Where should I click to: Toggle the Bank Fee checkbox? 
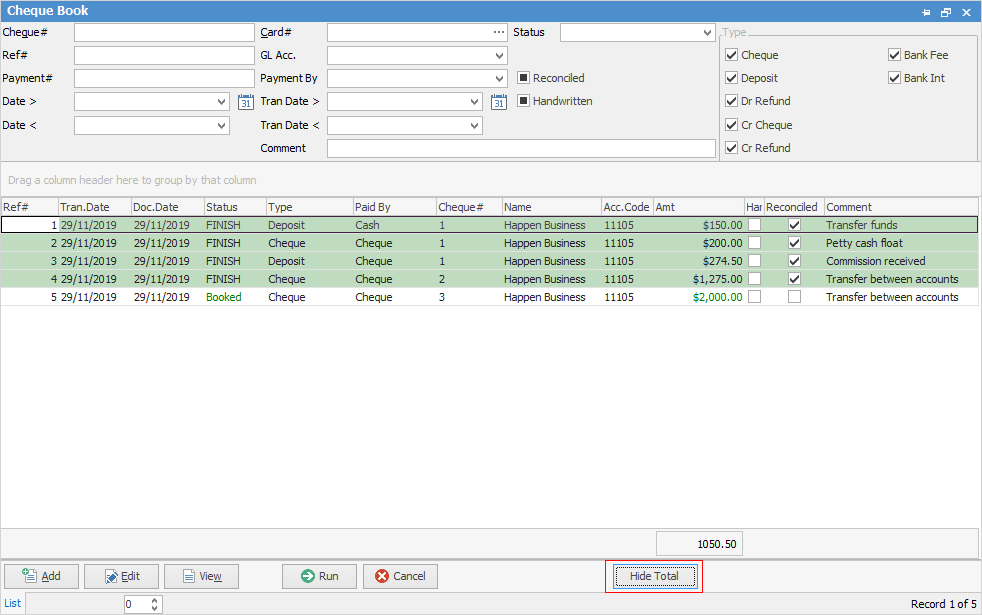[895, 55]
